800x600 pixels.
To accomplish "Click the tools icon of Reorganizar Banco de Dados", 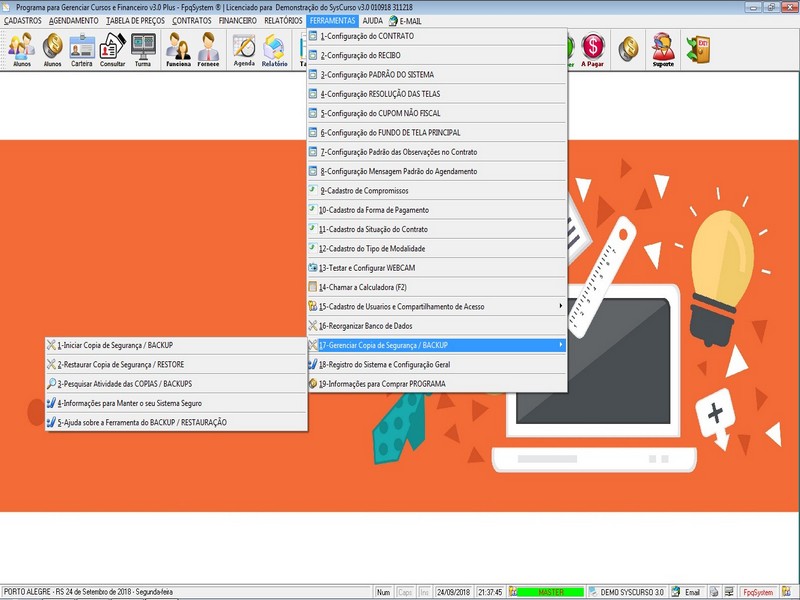I will pos(313,326).
